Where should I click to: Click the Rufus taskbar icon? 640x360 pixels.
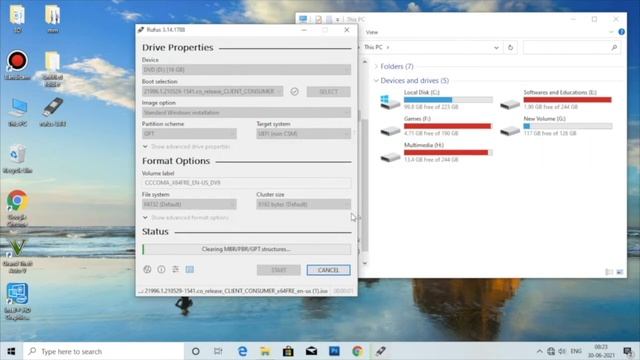point(380,351)
